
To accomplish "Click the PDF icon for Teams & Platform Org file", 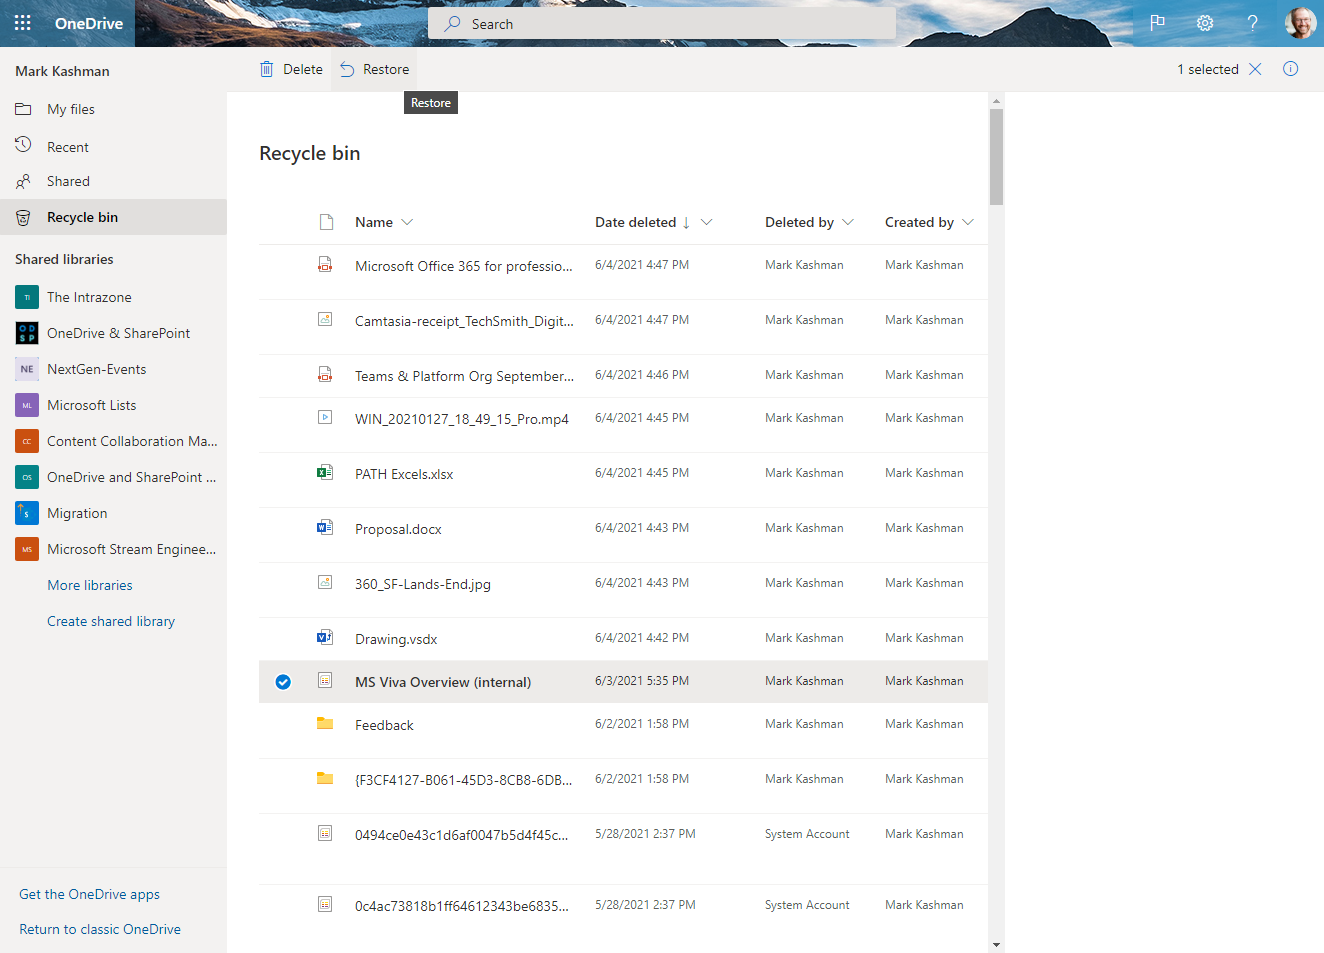I will pyautogui.click(x=325, y=375).
